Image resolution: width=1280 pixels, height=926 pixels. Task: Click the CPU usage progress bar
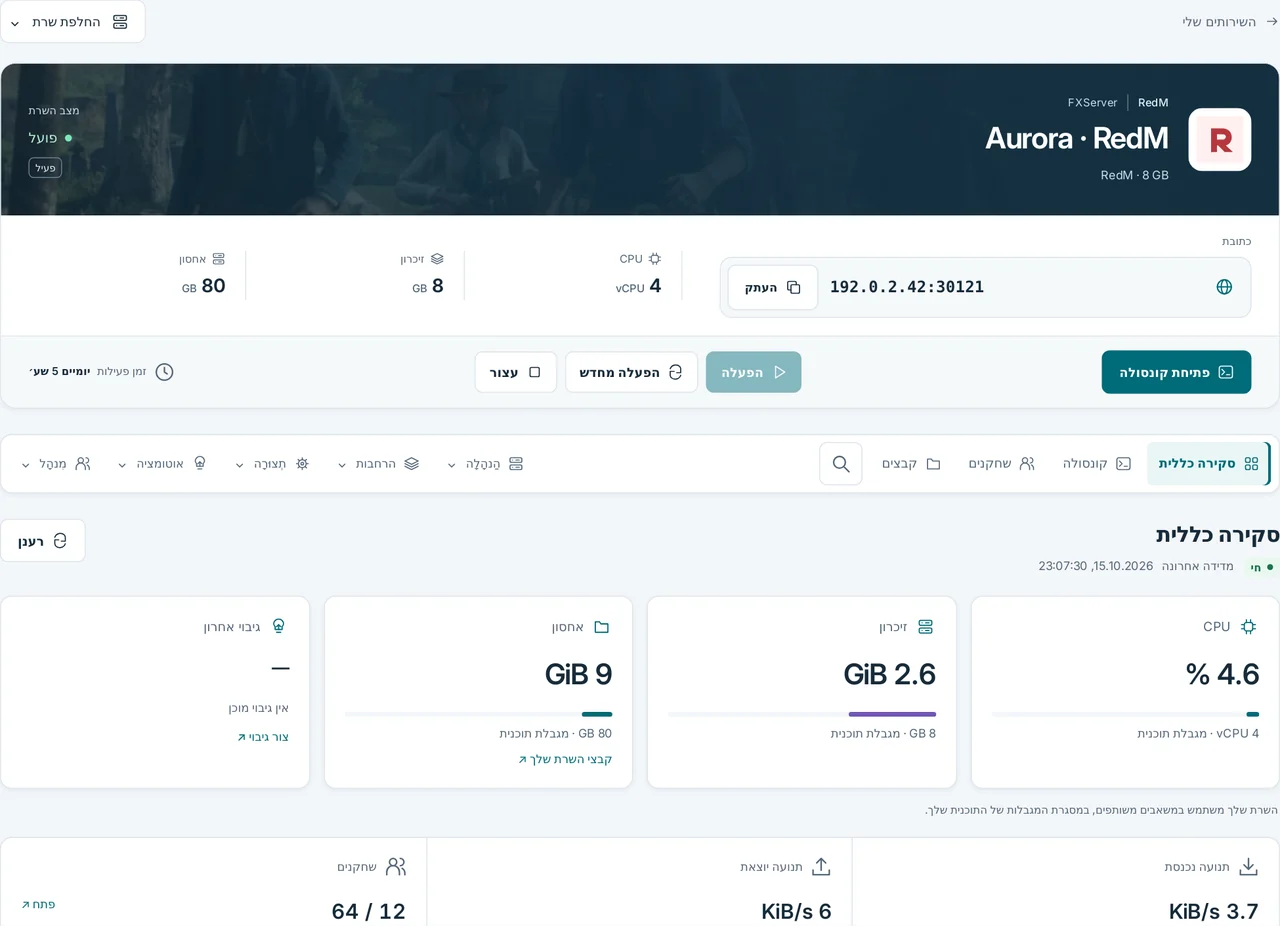(1125, 714)
